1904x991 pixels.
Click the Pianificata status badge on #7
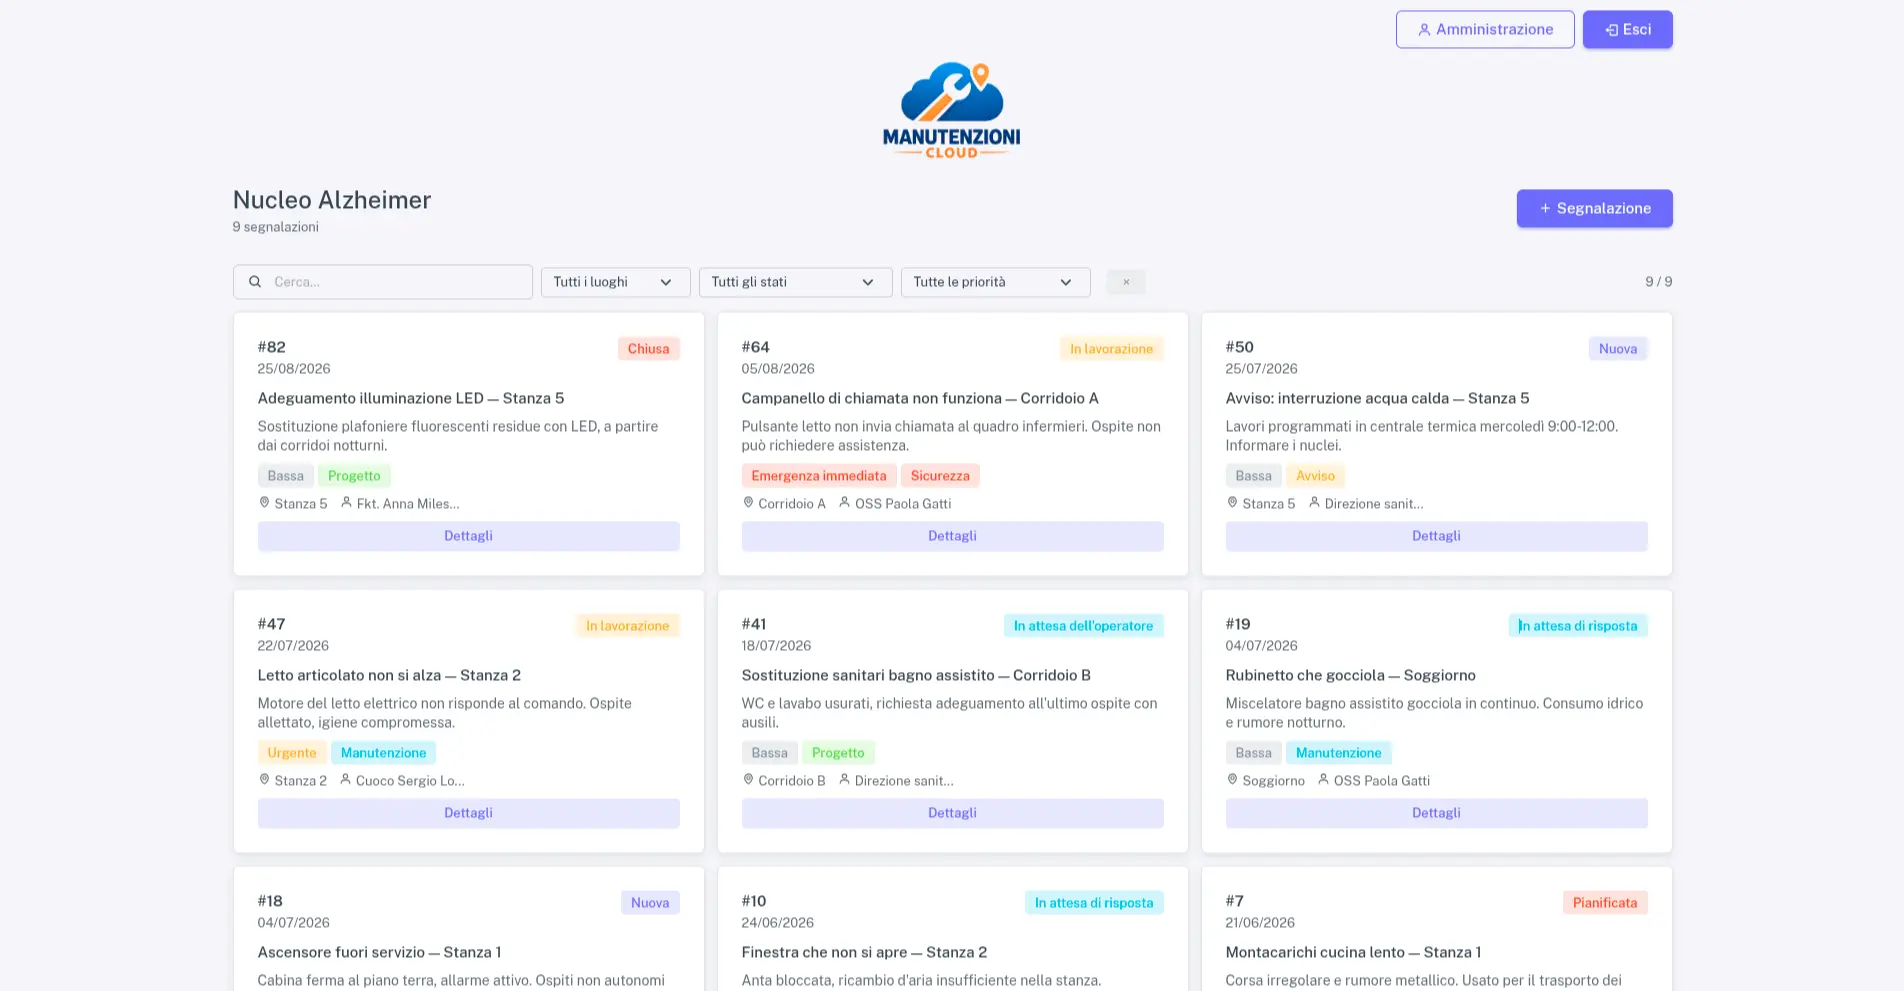[x=1605, y=903]
